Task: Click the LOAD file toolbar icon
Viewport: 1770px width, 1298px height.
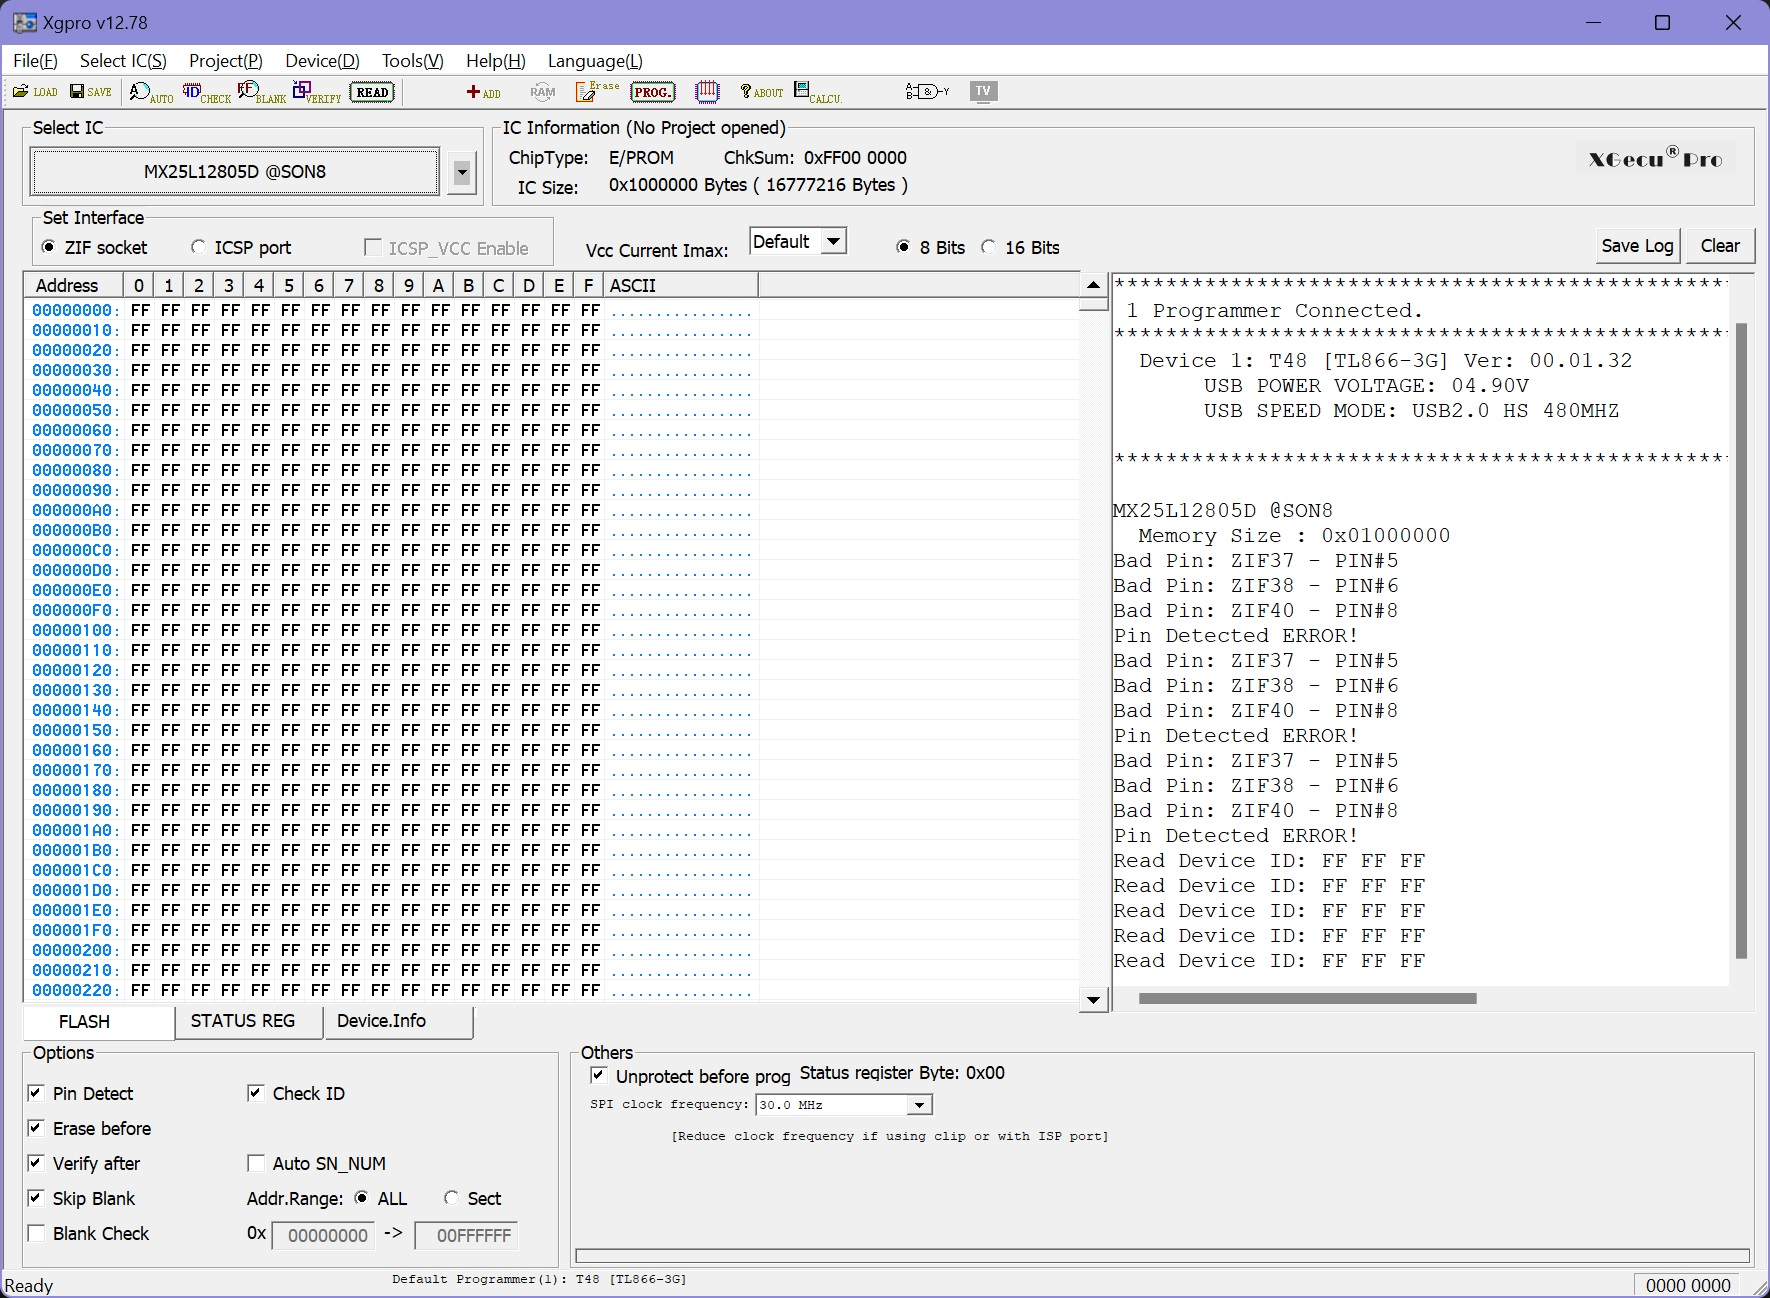Action: 35,92
